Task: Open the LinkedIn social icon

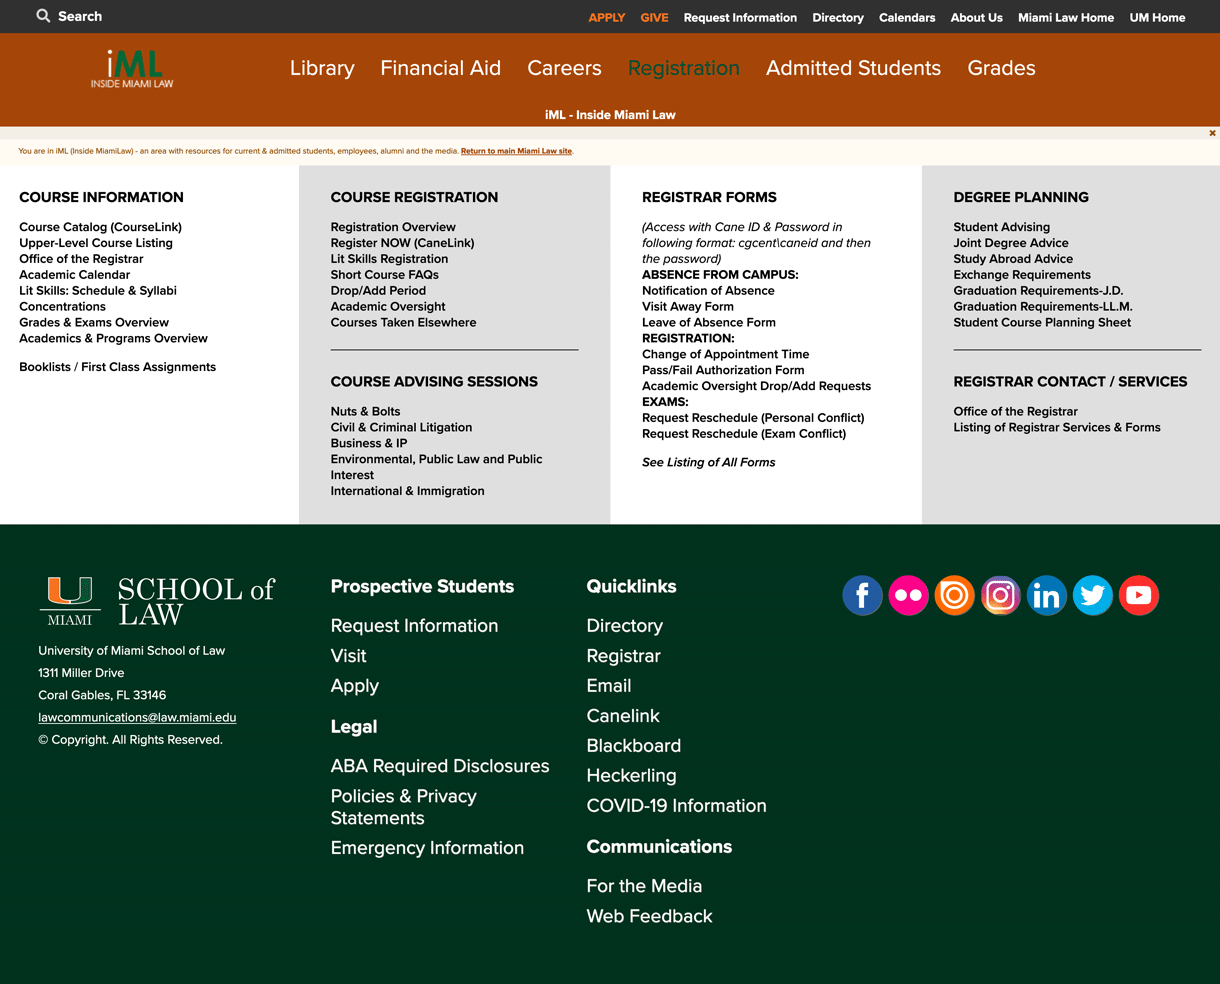Action: click(x=1046, y=595)
